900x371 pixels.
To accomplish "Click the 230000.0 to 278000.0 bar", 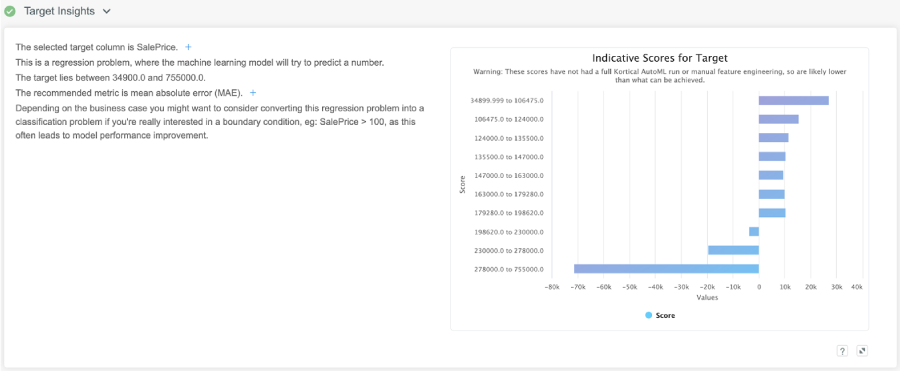I will point(733,250).
